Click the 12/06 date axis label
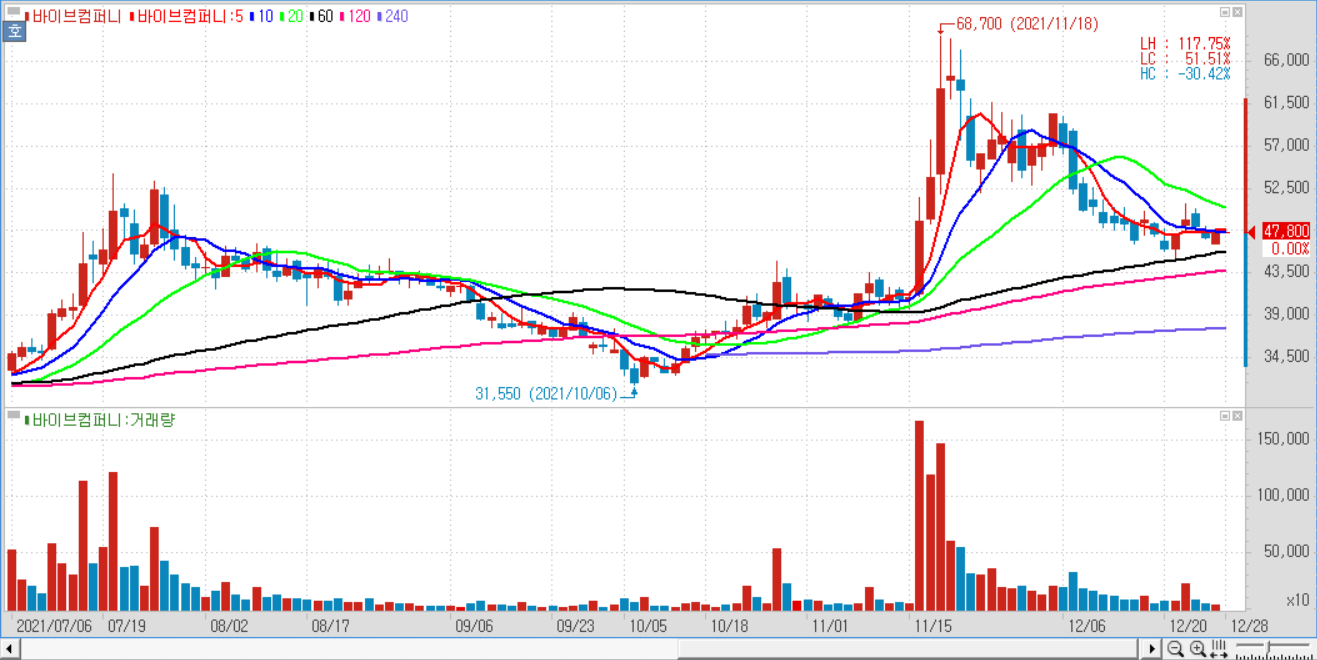Viewport: 1317px width, 660px height. (1086, 625)
